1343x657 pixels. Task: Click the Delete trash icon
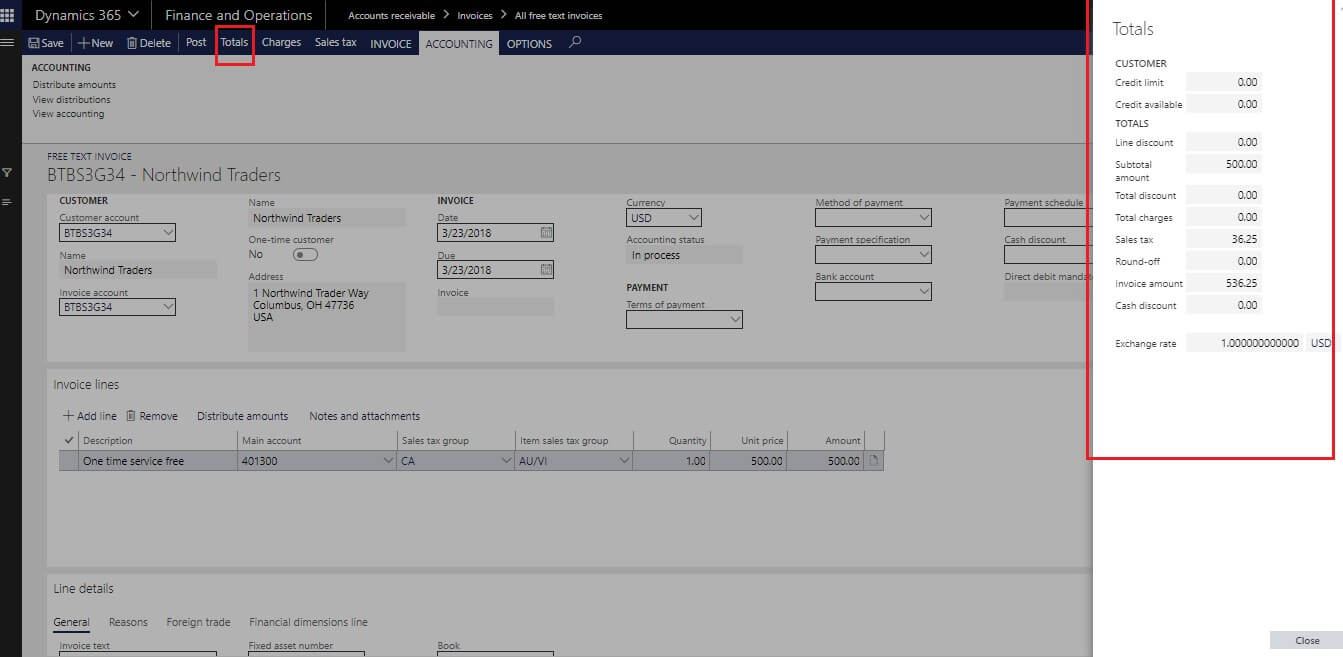click(132, 43)
